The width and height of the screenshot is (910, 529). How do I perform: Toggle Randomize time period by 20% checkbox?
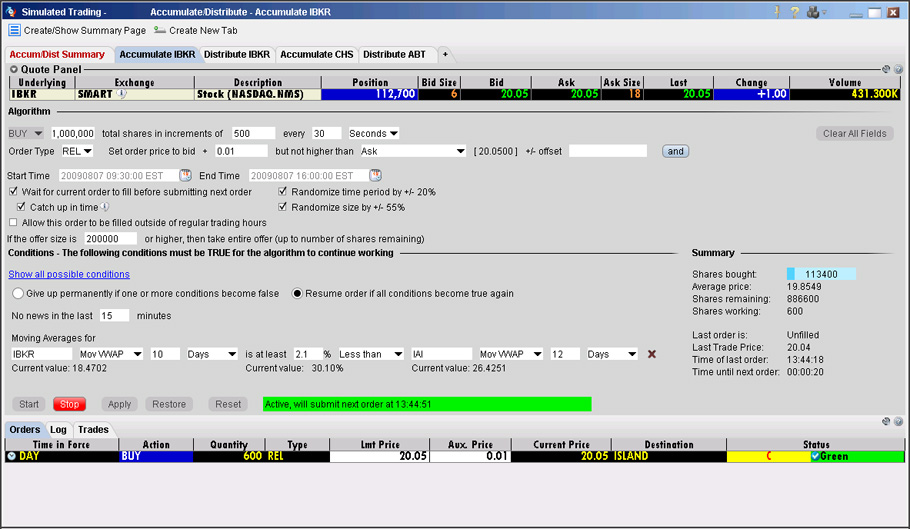click(x=283, y=191)
